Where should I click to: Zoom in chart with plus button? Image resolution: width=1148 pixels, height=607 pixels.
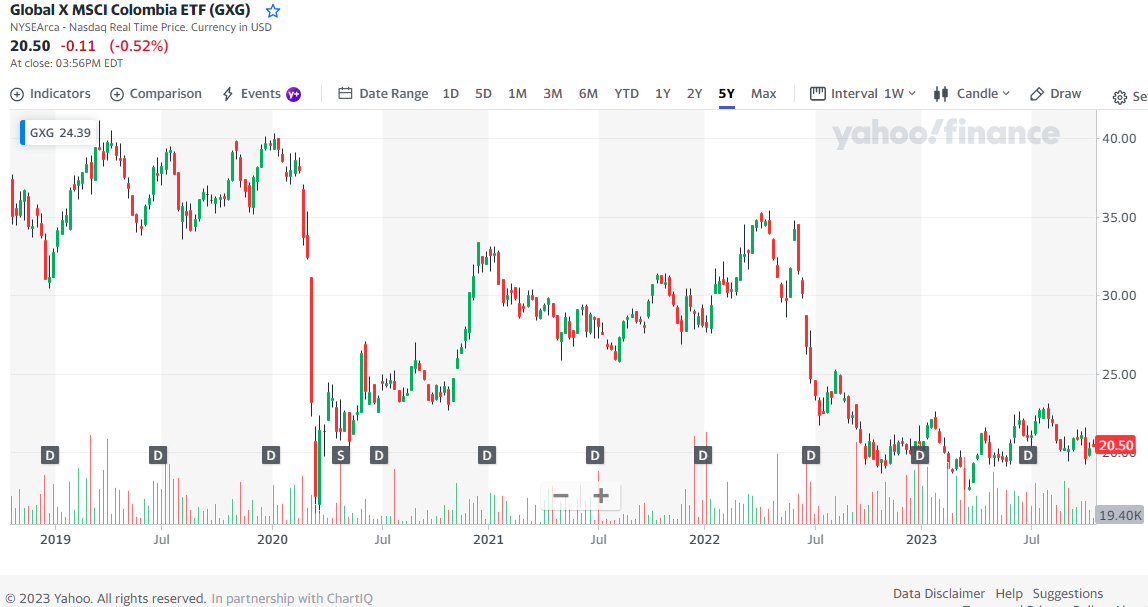tap(601, 496)
